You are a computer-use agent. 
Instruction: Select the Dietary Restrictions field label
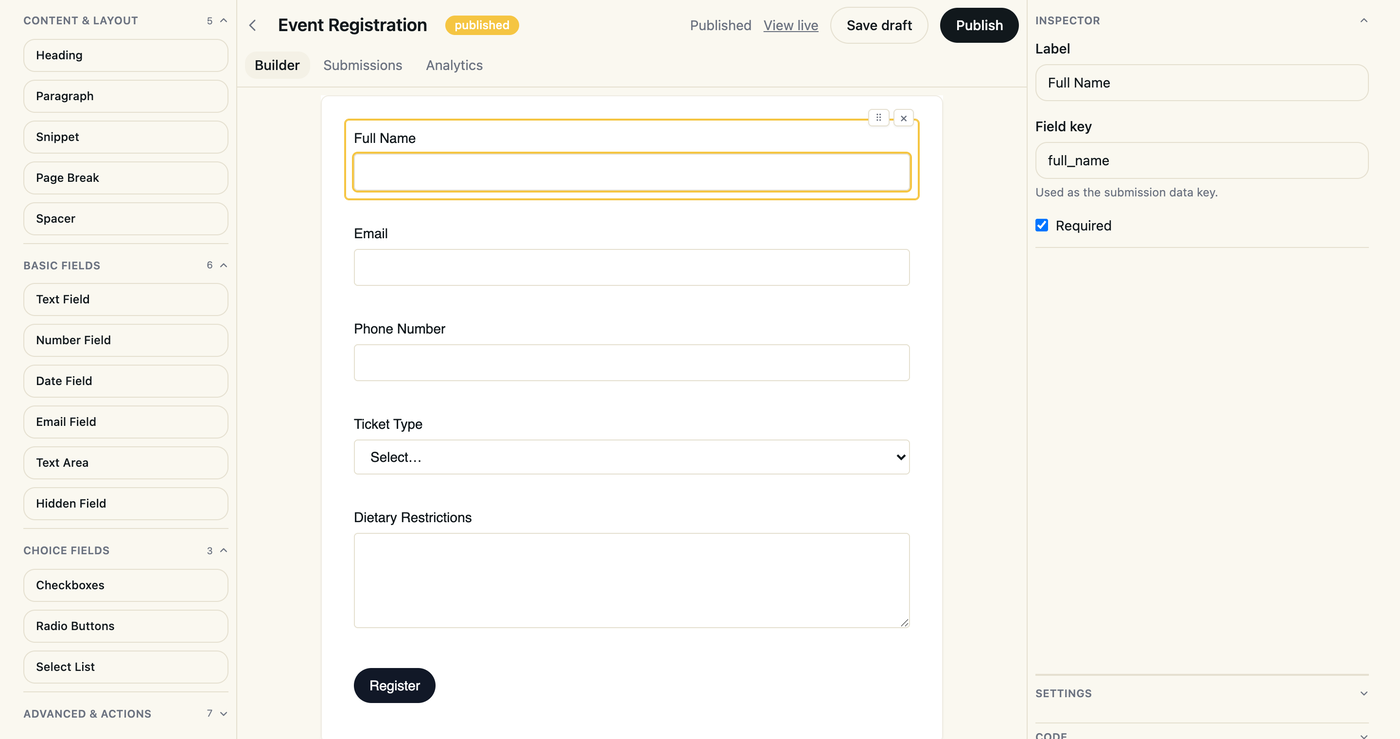413,517
